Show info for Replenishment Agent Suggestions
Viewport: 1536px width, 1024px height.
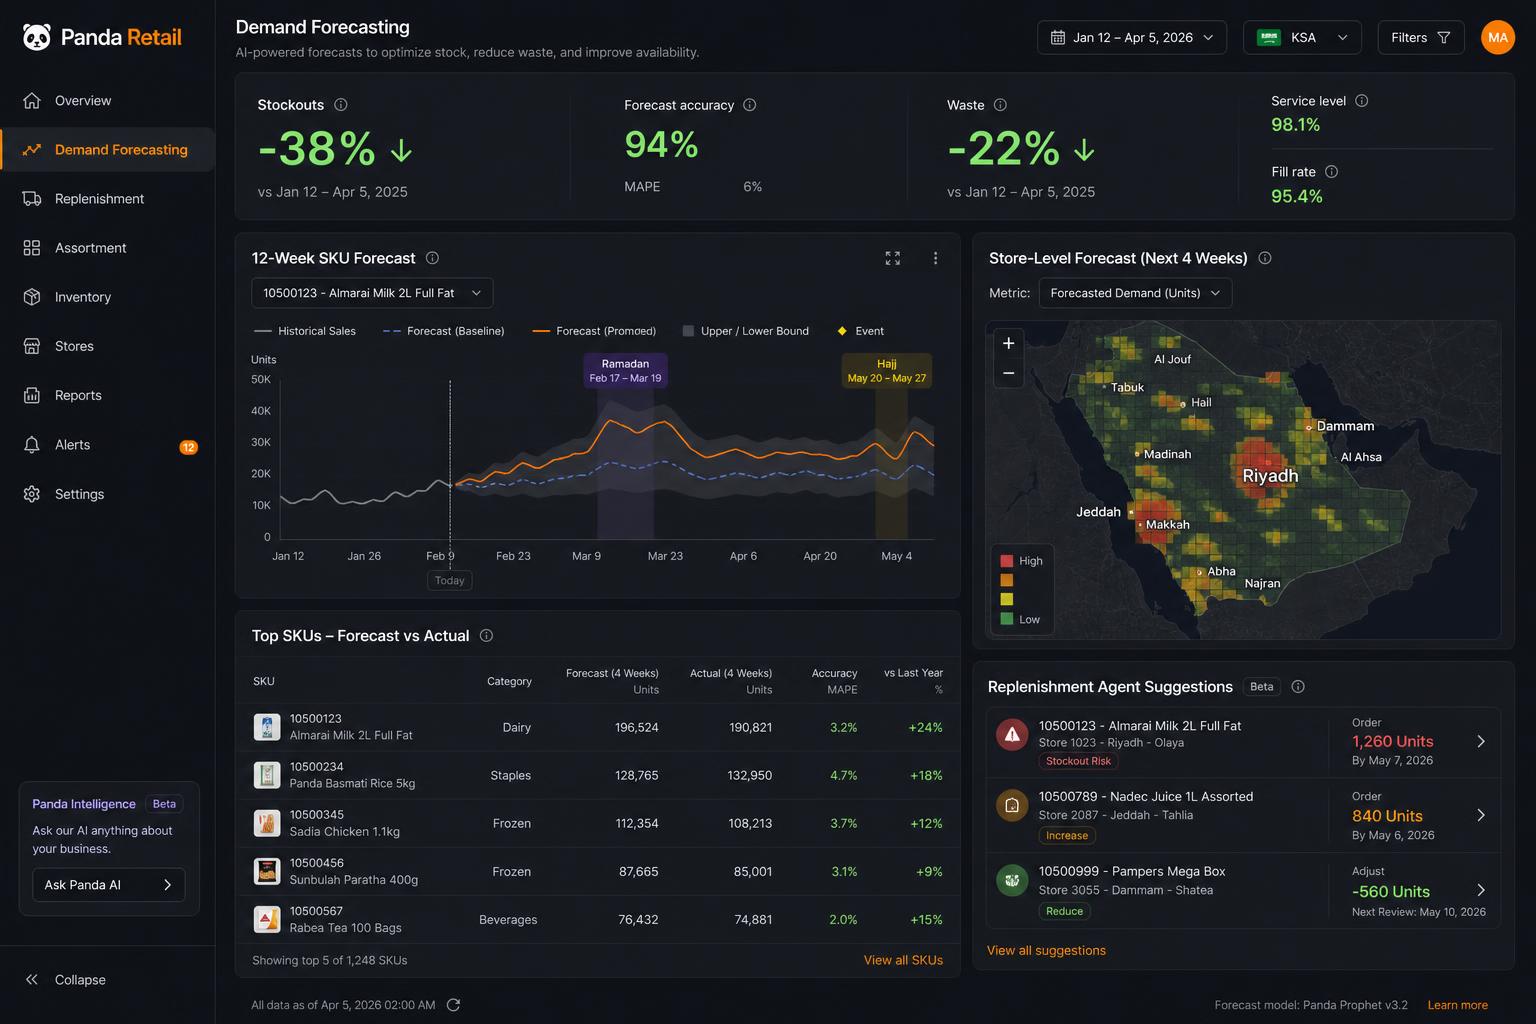[x=1298, y=687]
